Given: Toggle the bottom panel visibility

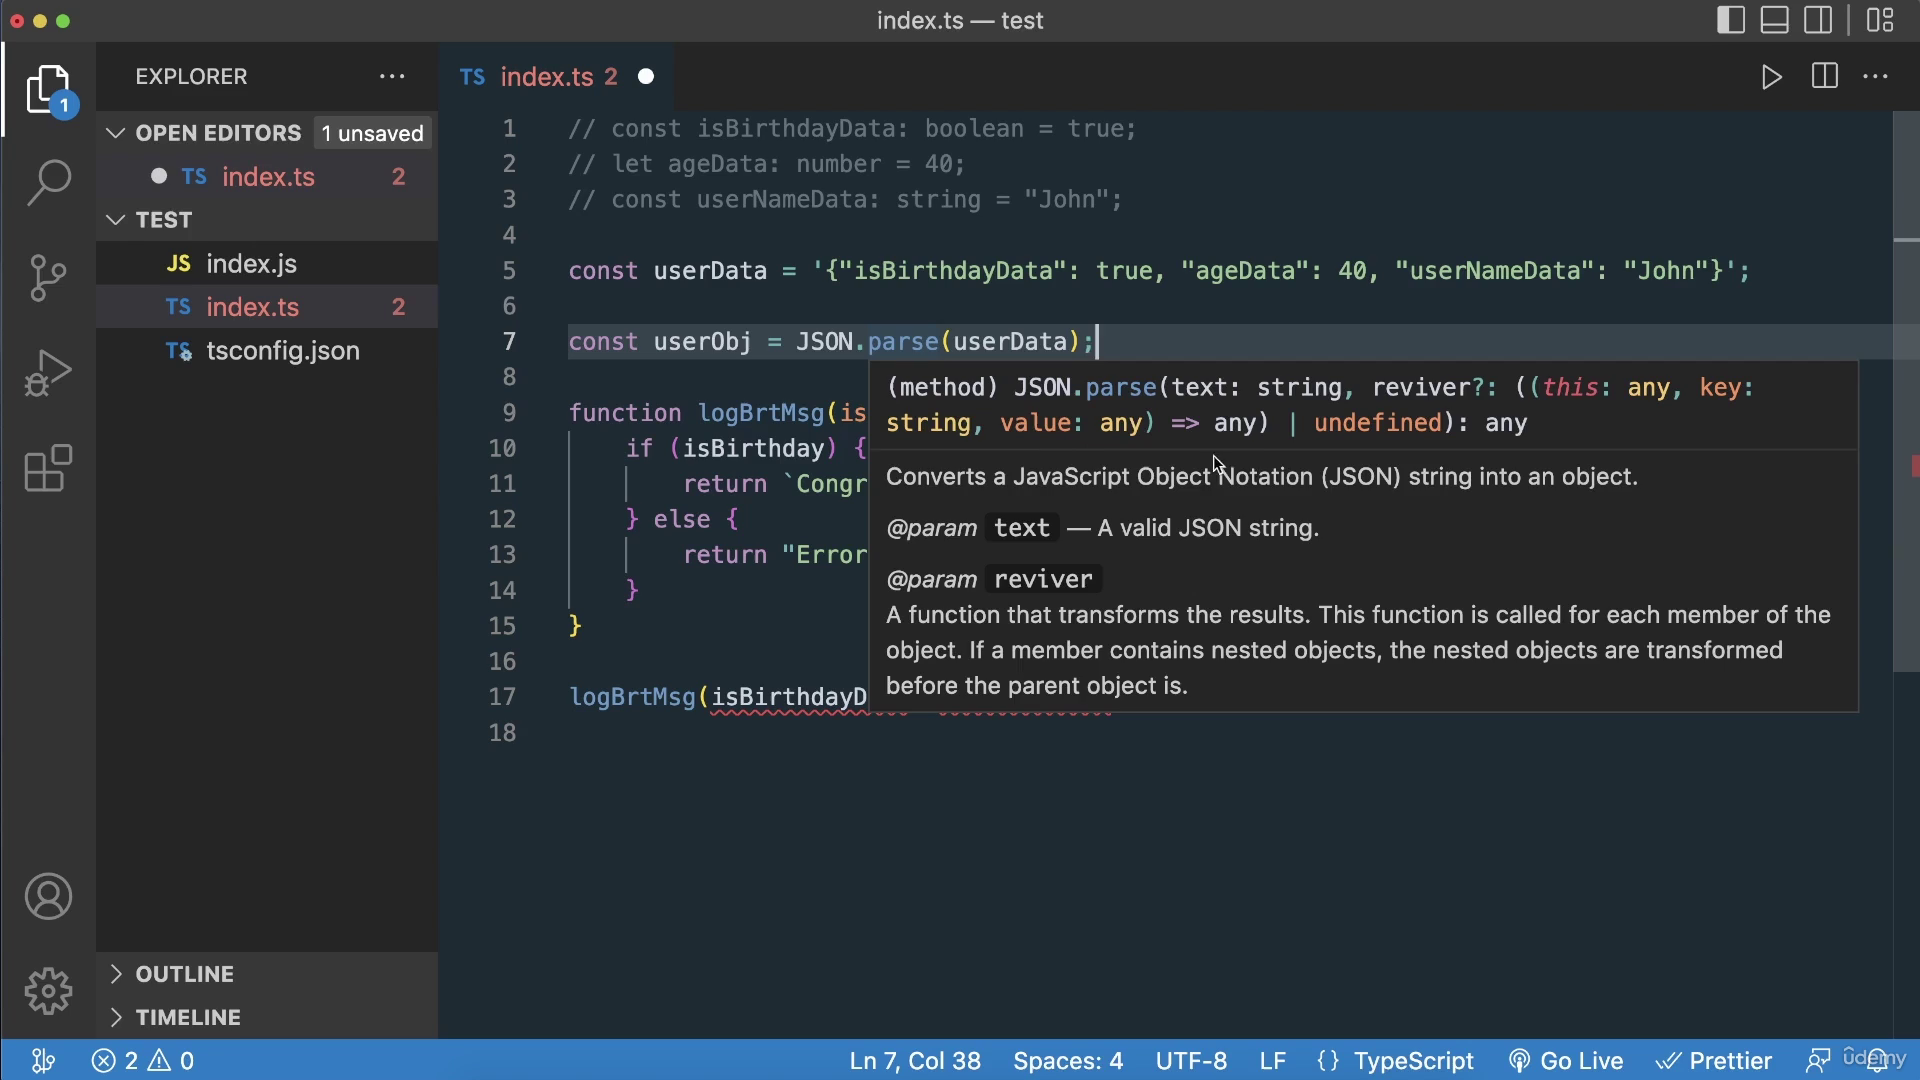Looking at the screenshot, I should (1774, 19).
